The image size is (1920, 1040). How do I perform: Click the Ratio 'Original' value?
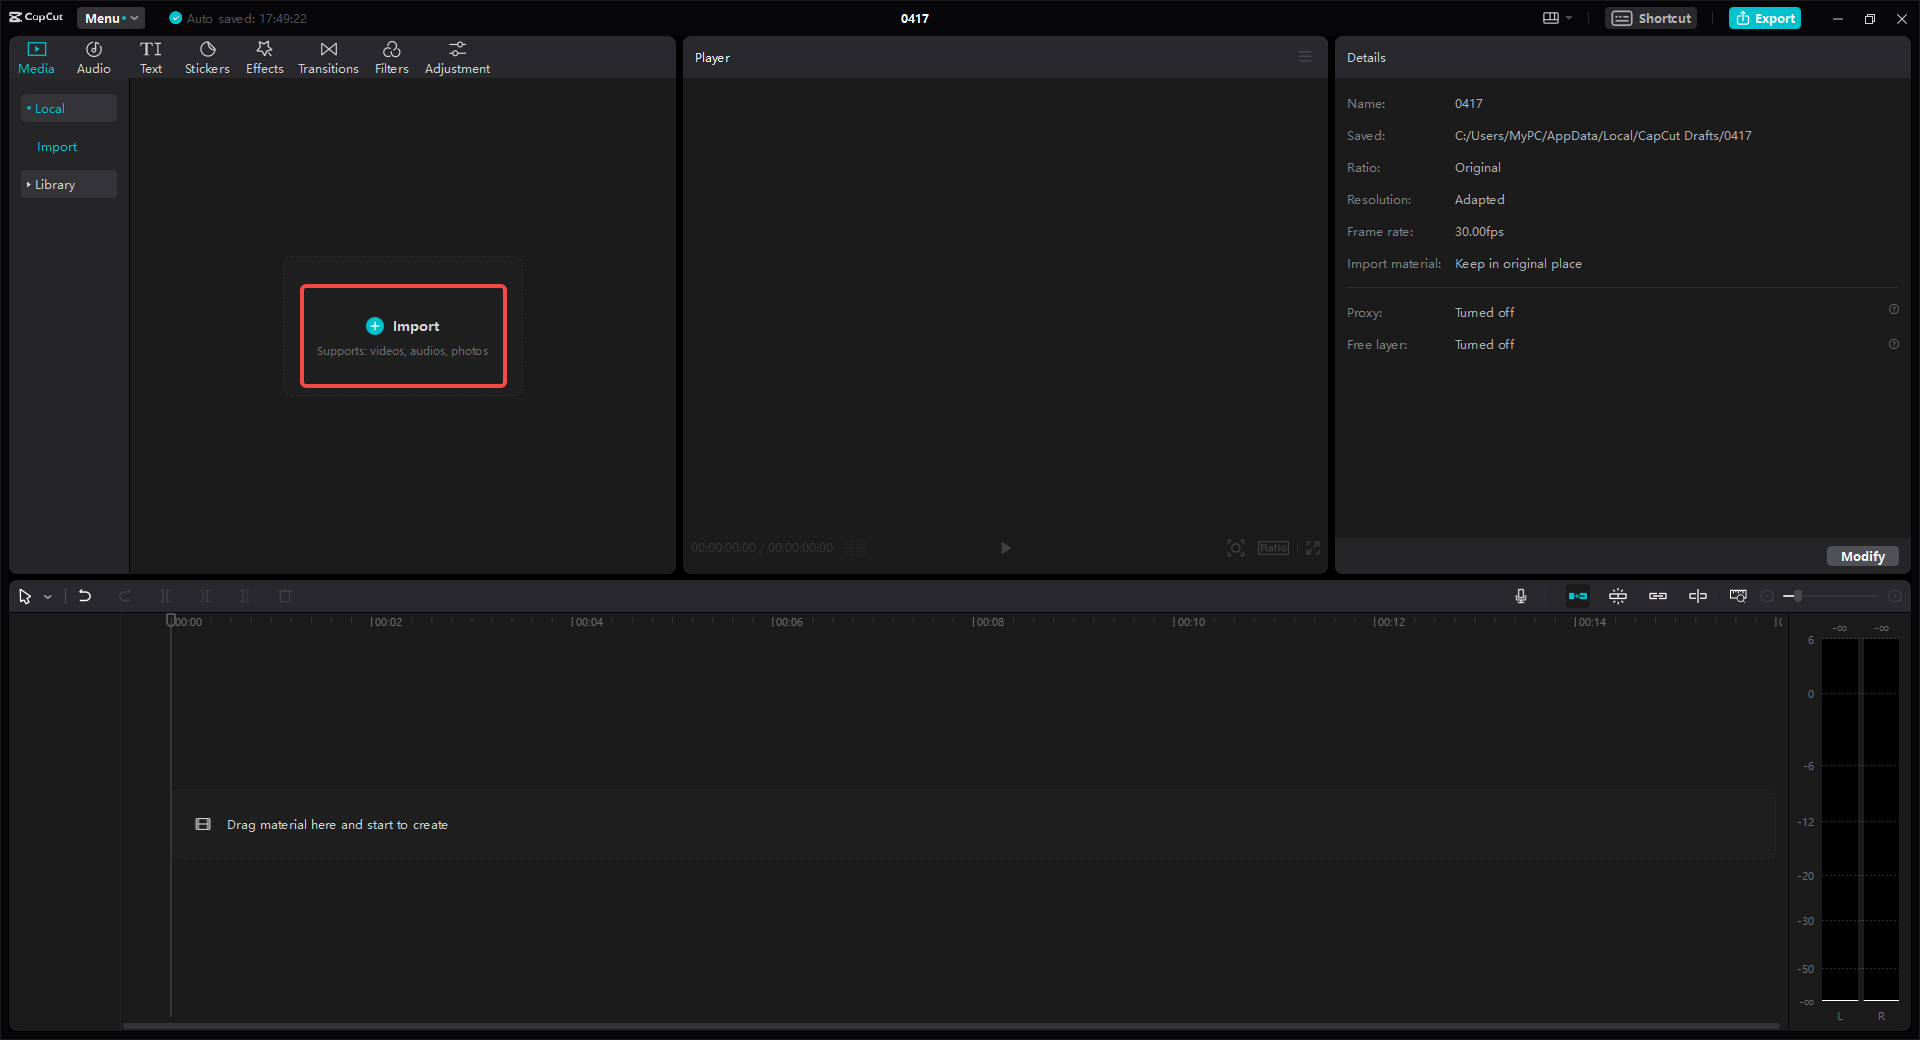click(x=1478, y=168)
